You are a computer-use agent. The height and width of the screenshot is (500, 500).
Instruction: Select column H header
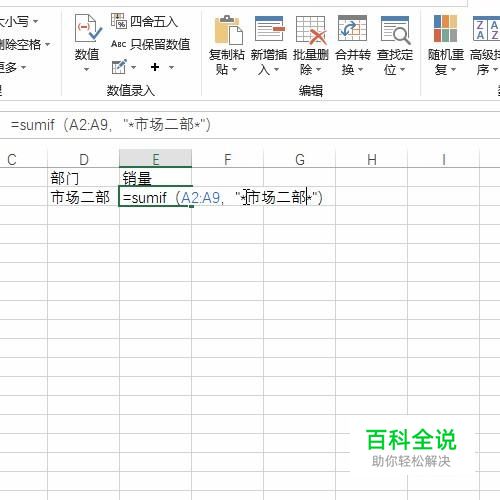click(x=372, y=159)
